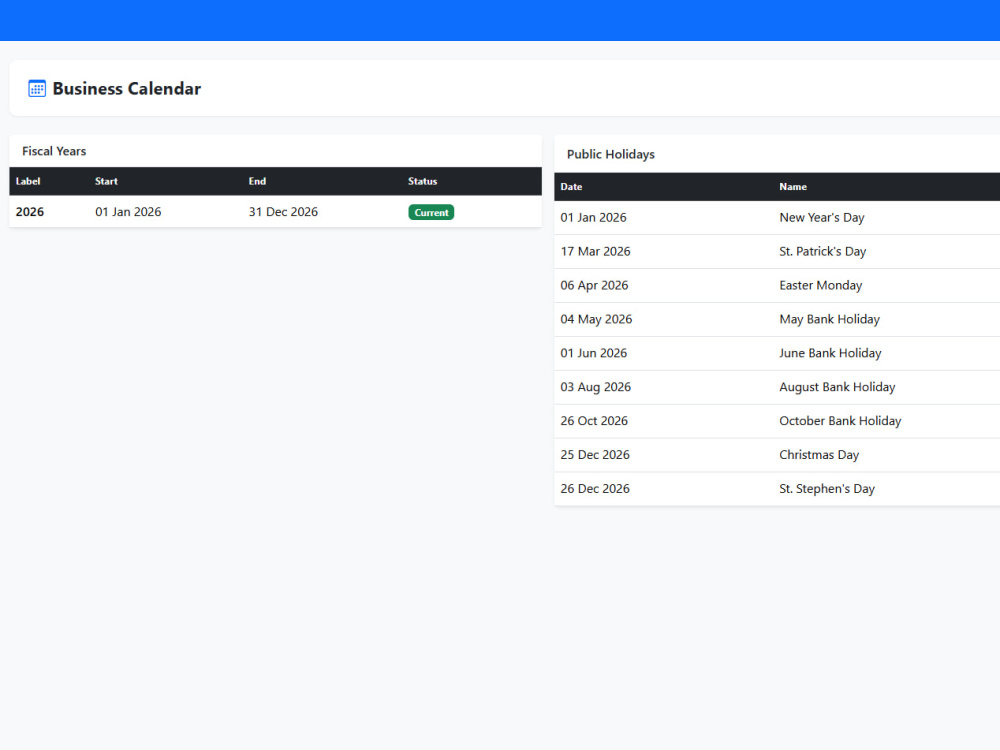
Task: Select the Name column header
Action: (793, 187)
